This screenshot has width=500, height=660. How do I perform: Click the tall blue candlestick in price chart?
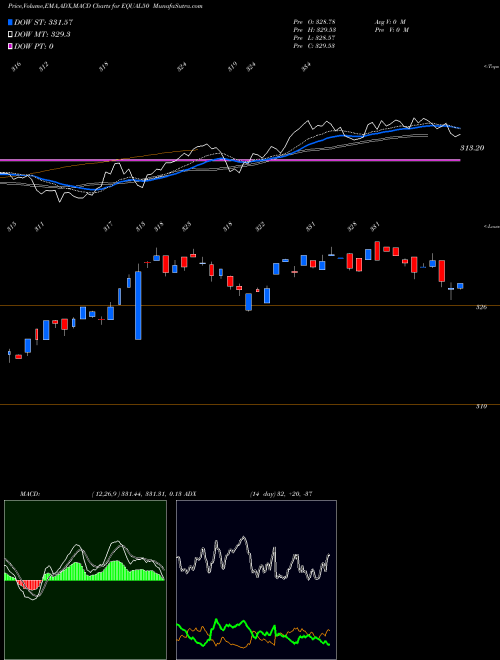tap(138, 305)
